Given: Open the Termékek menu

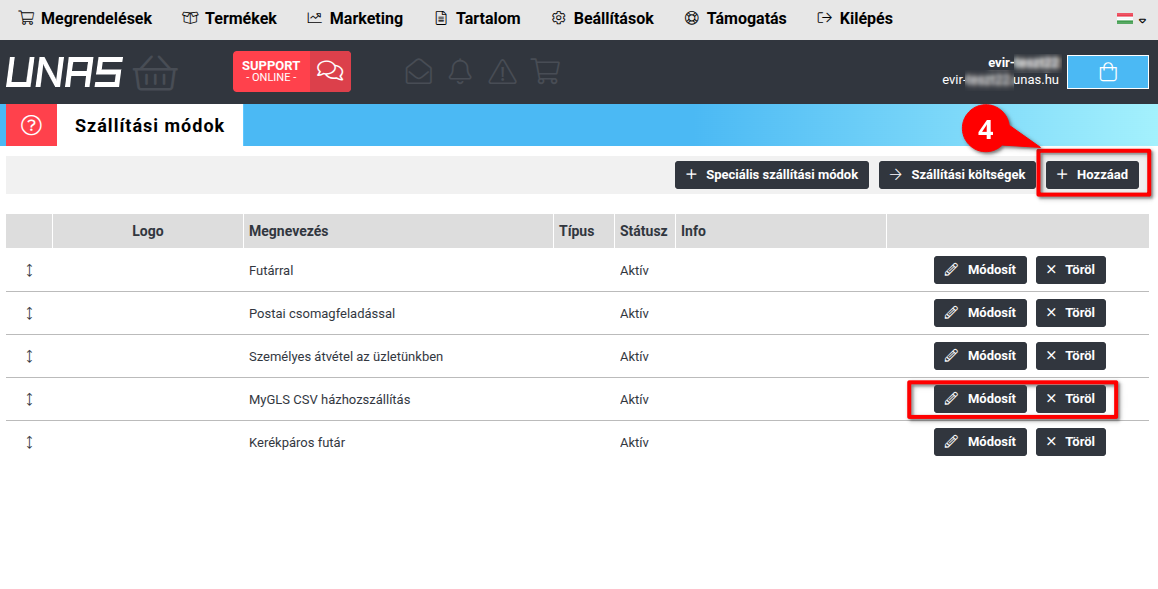Looking at the screenshot, I should [229, 18].
